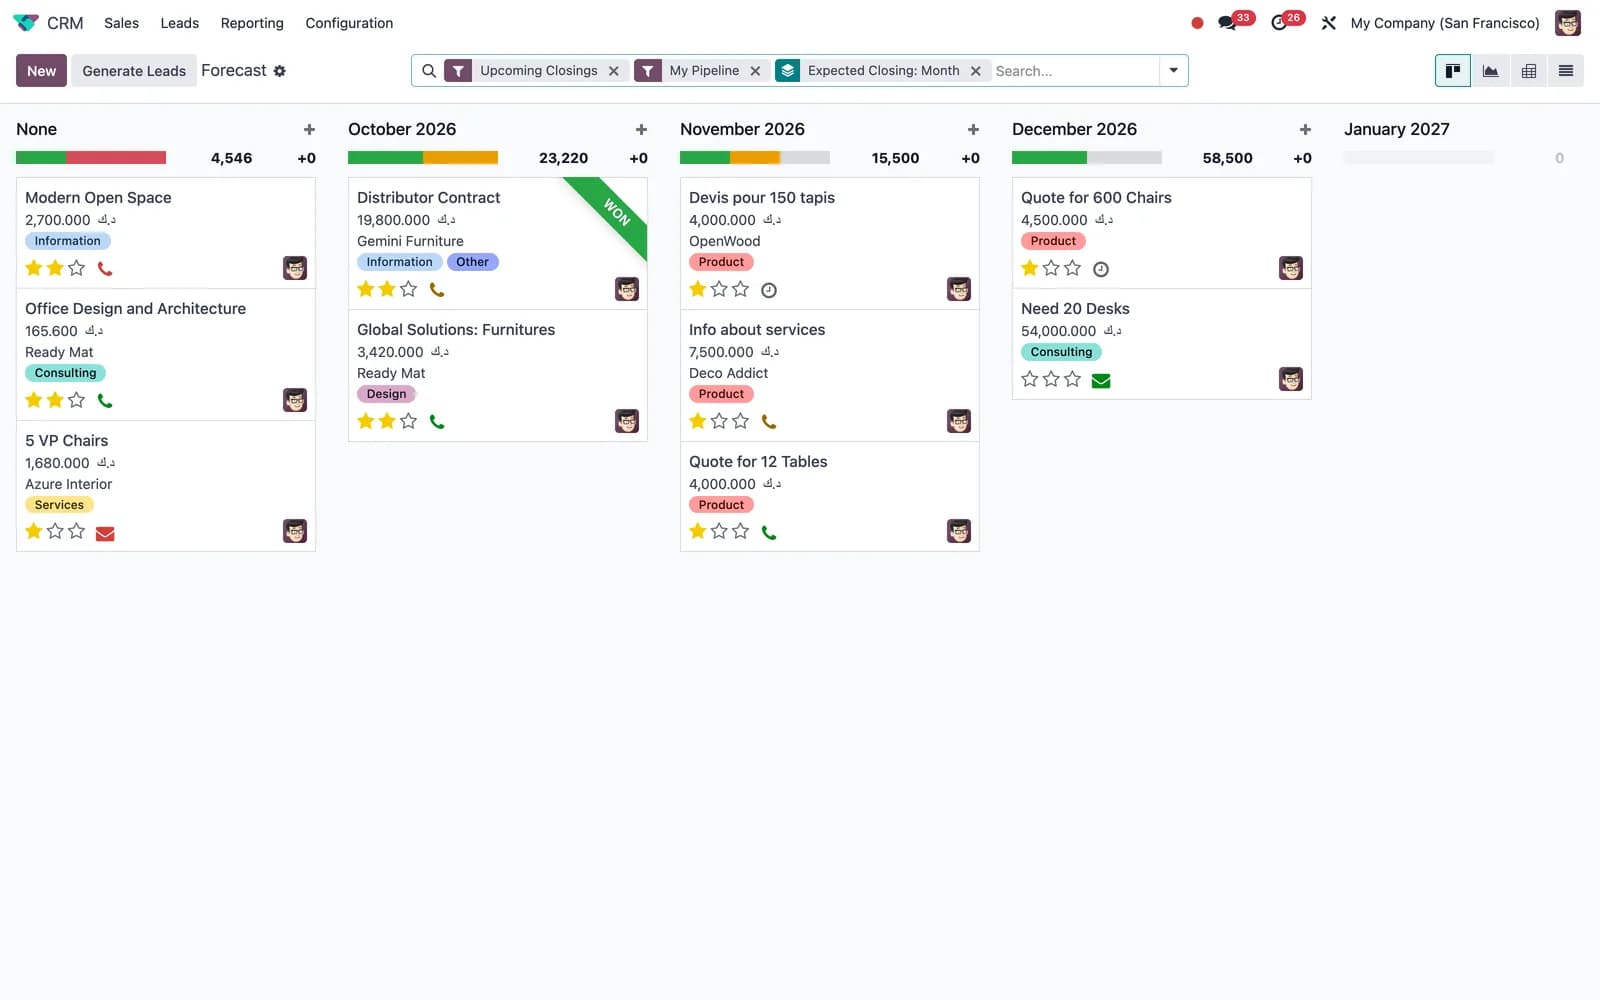Set third star priority on Distributor Contract
This screenshot has height=1000, width=1600.
click(x=408, y=289)
